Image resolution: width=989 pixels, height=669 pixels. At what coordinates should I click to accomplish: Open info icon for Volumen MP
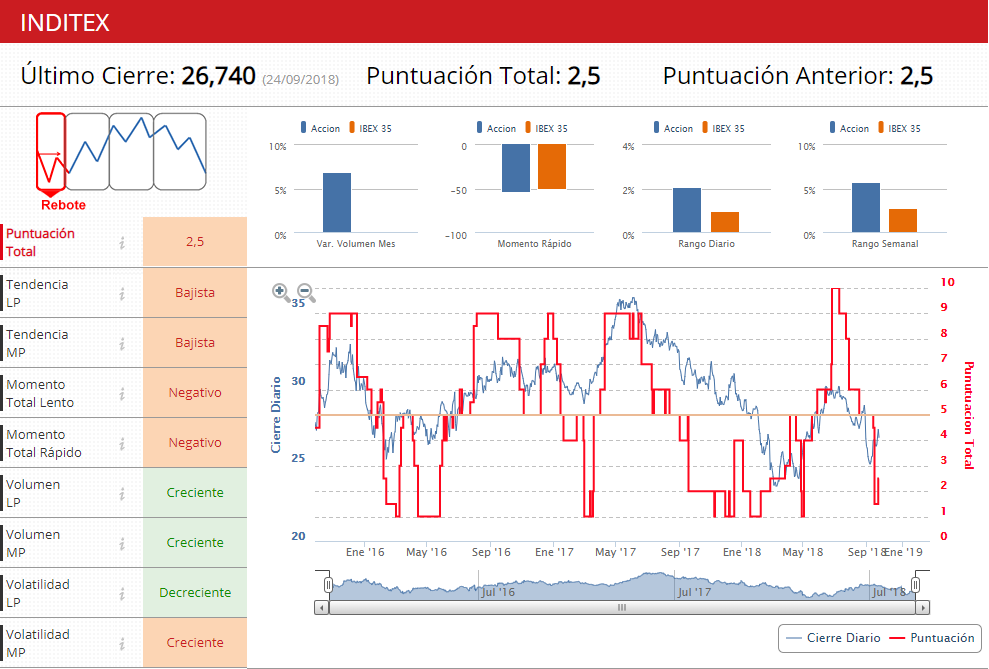coord(122,543)
